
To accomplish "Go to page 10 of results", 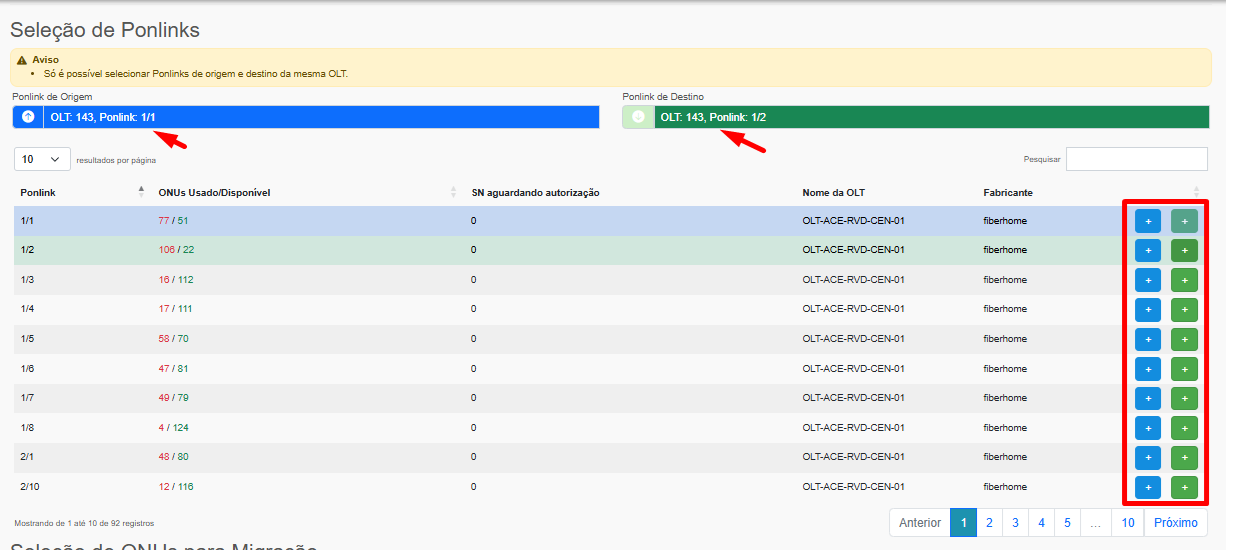I will click(x=1127, y=523).
